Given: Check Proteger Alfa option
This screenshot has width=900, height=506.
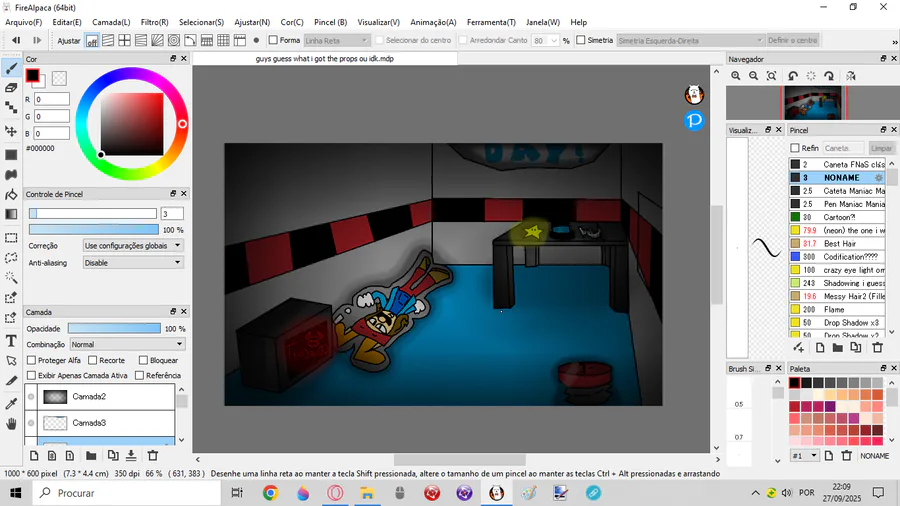Looking at the screenshot, I should pyautogui.click(x=32, y=360).
